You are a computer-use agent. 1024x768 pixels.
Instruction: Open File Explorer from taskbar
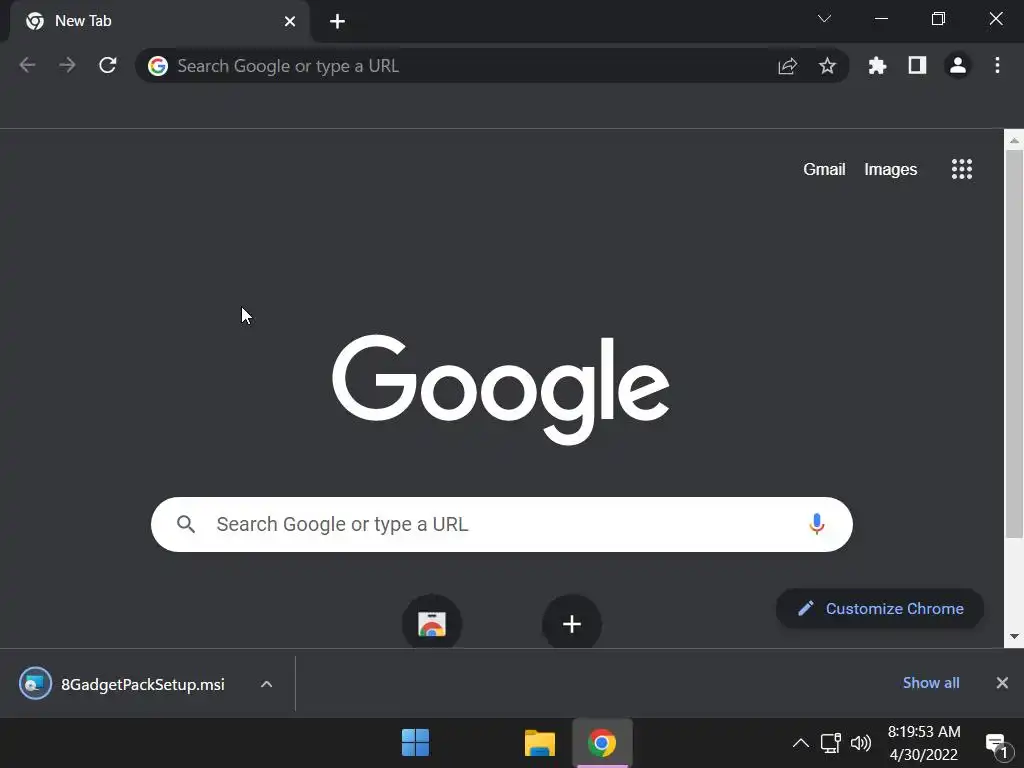click(539, 743)
